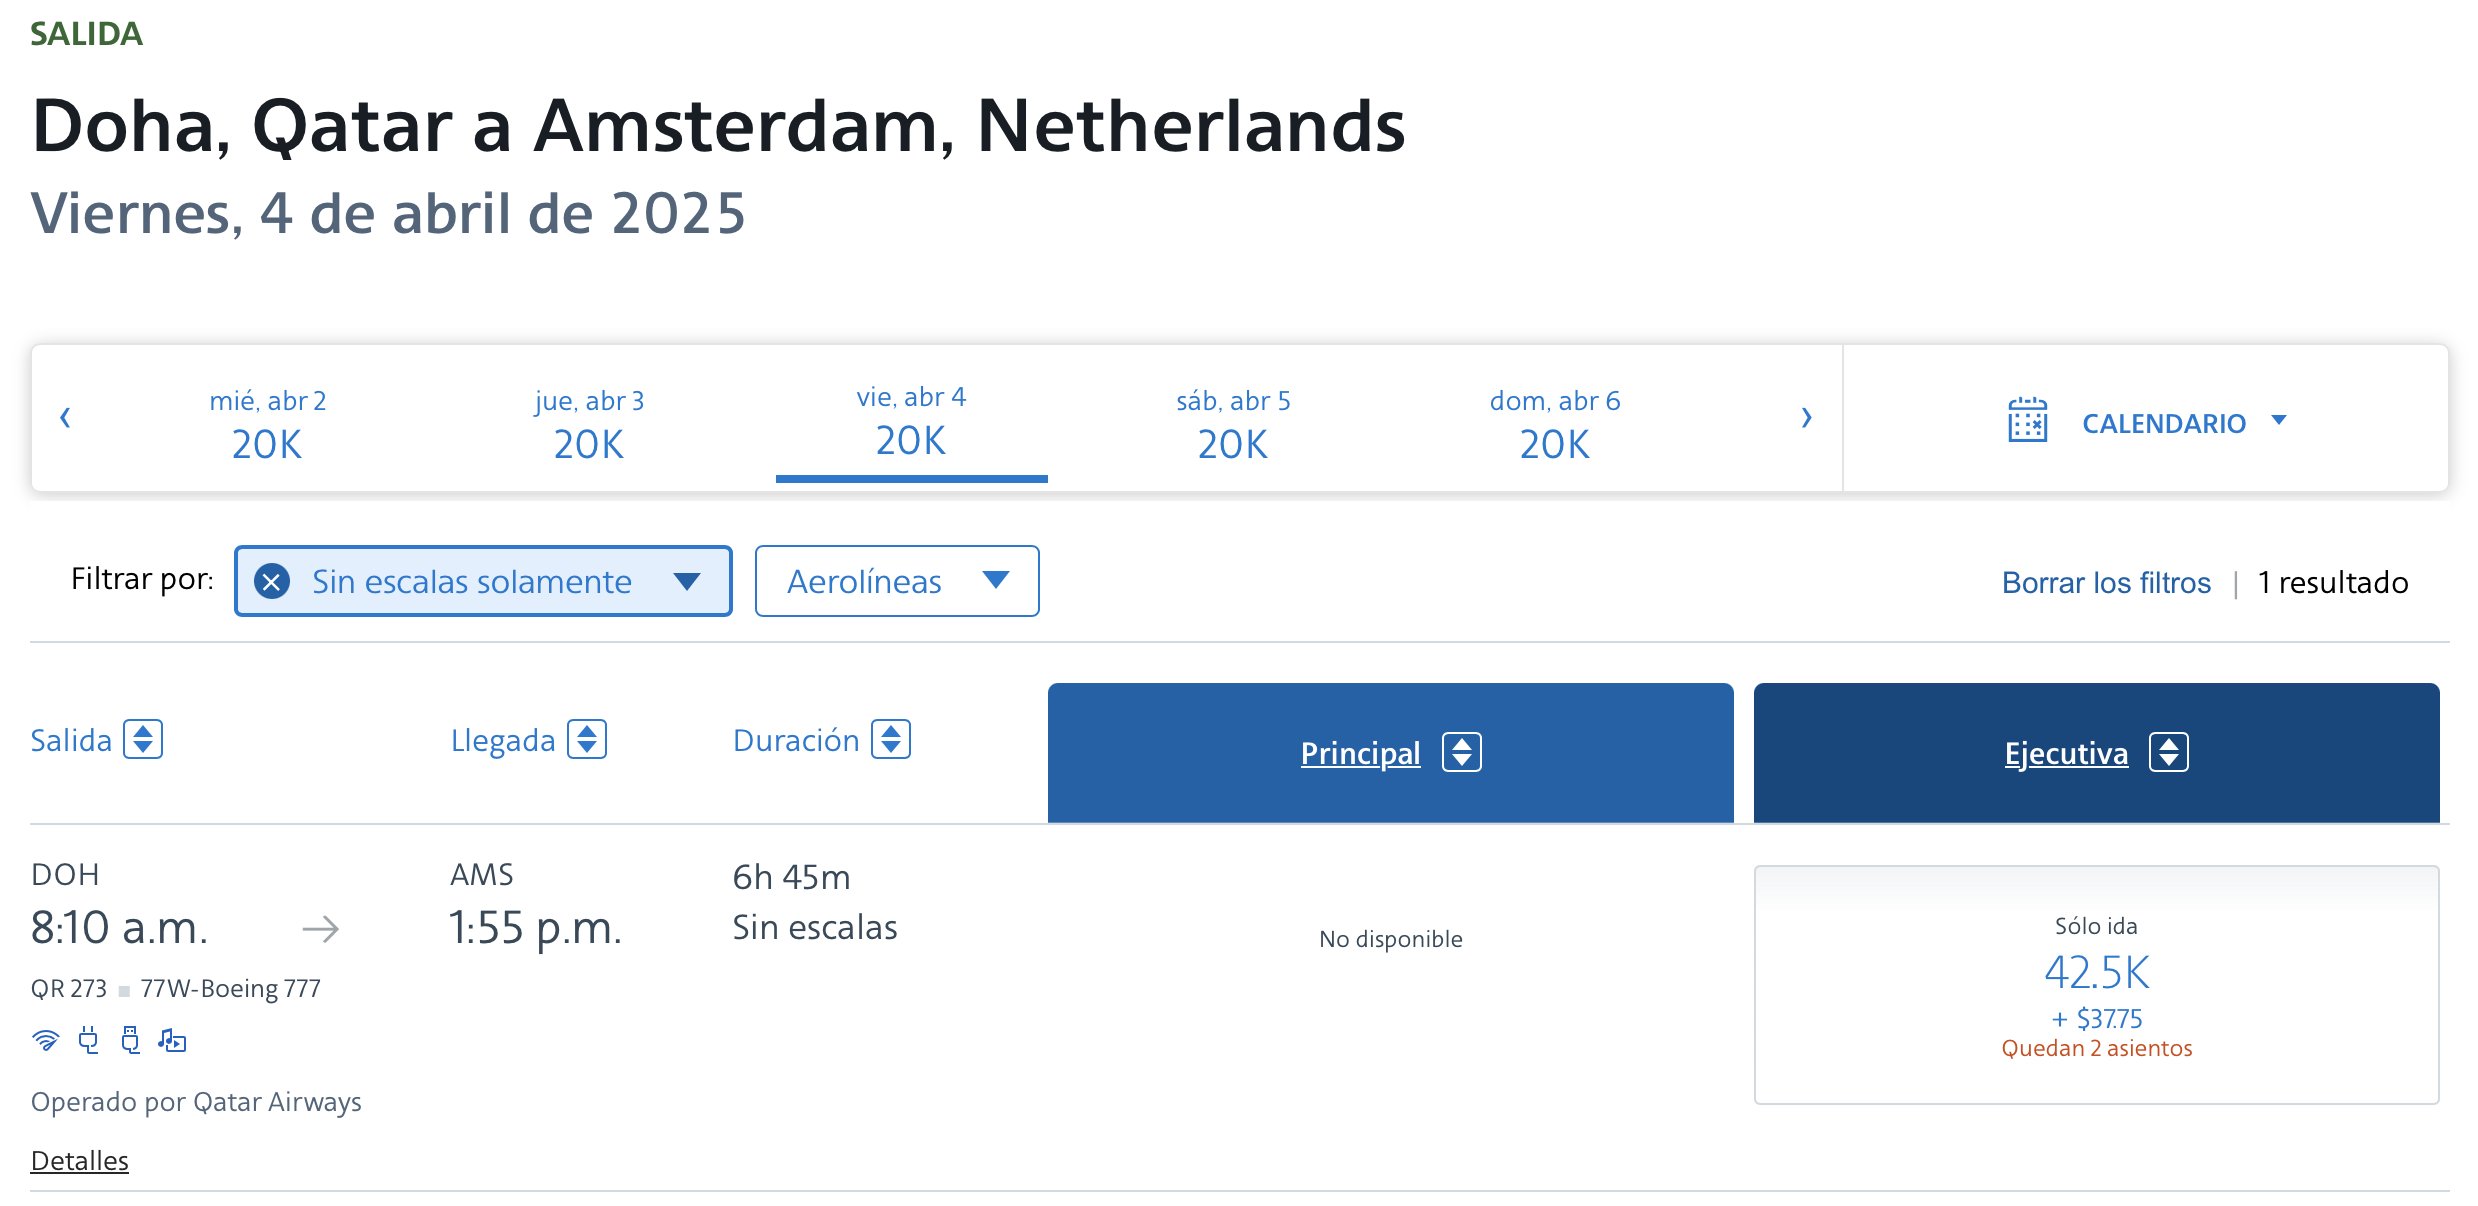Go to next dates with right arrow
This screenshot has width=2478, height=1206.
(x=1806, y=417)
